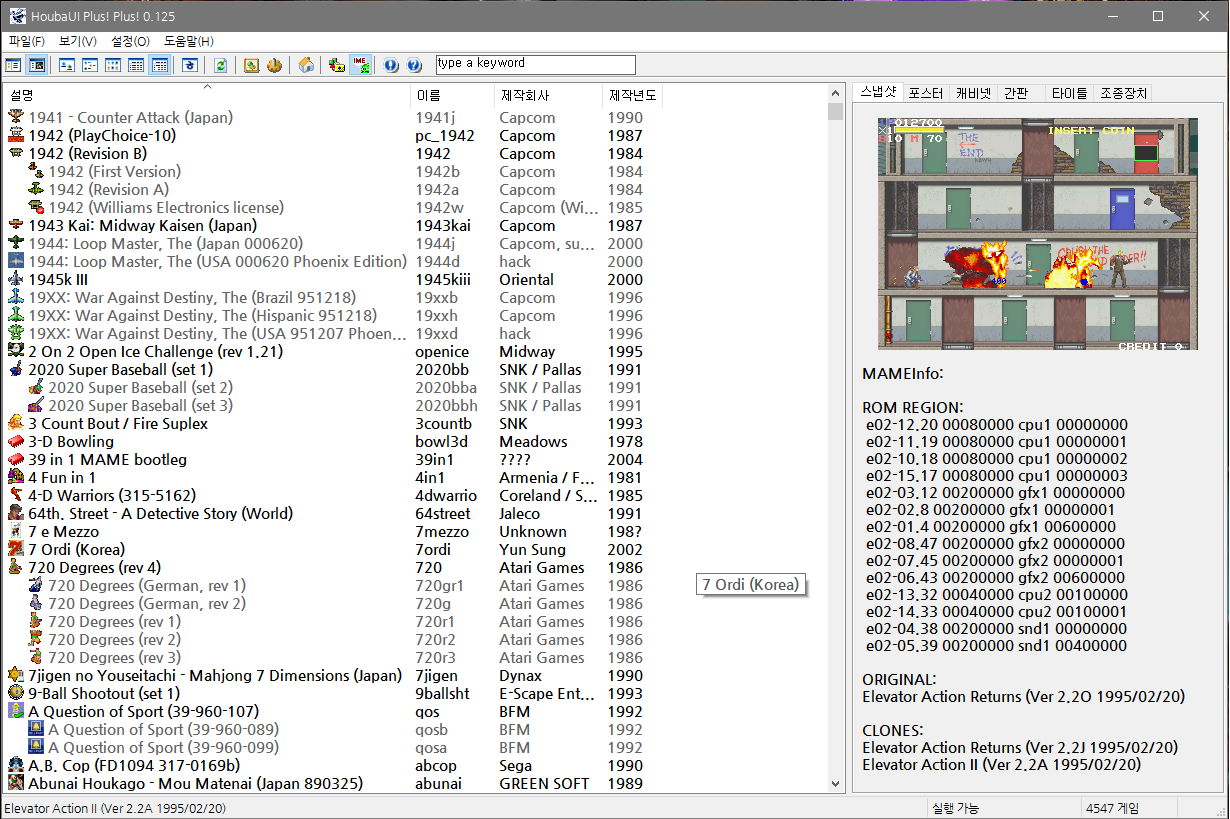Open the 보기(V) menu
The width and height of the screenshot is (1230, 819).
[78, 41]
